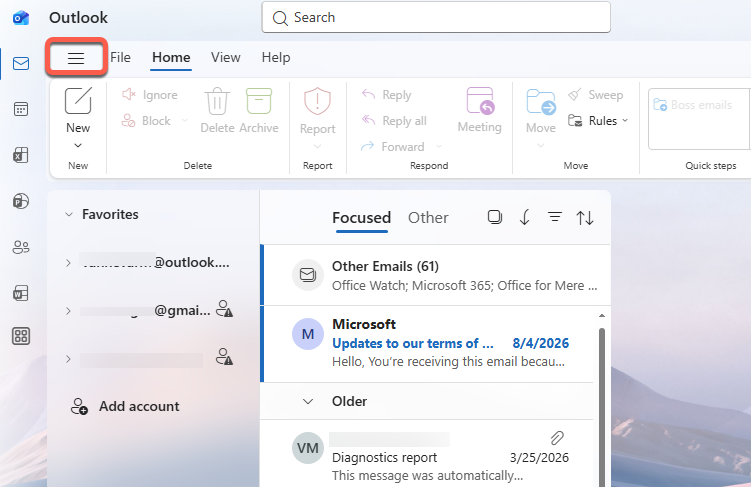Open the Mail view in sidebar
Image resolution: width=751 pixels, height=487 pixels.
pos(21,63)
